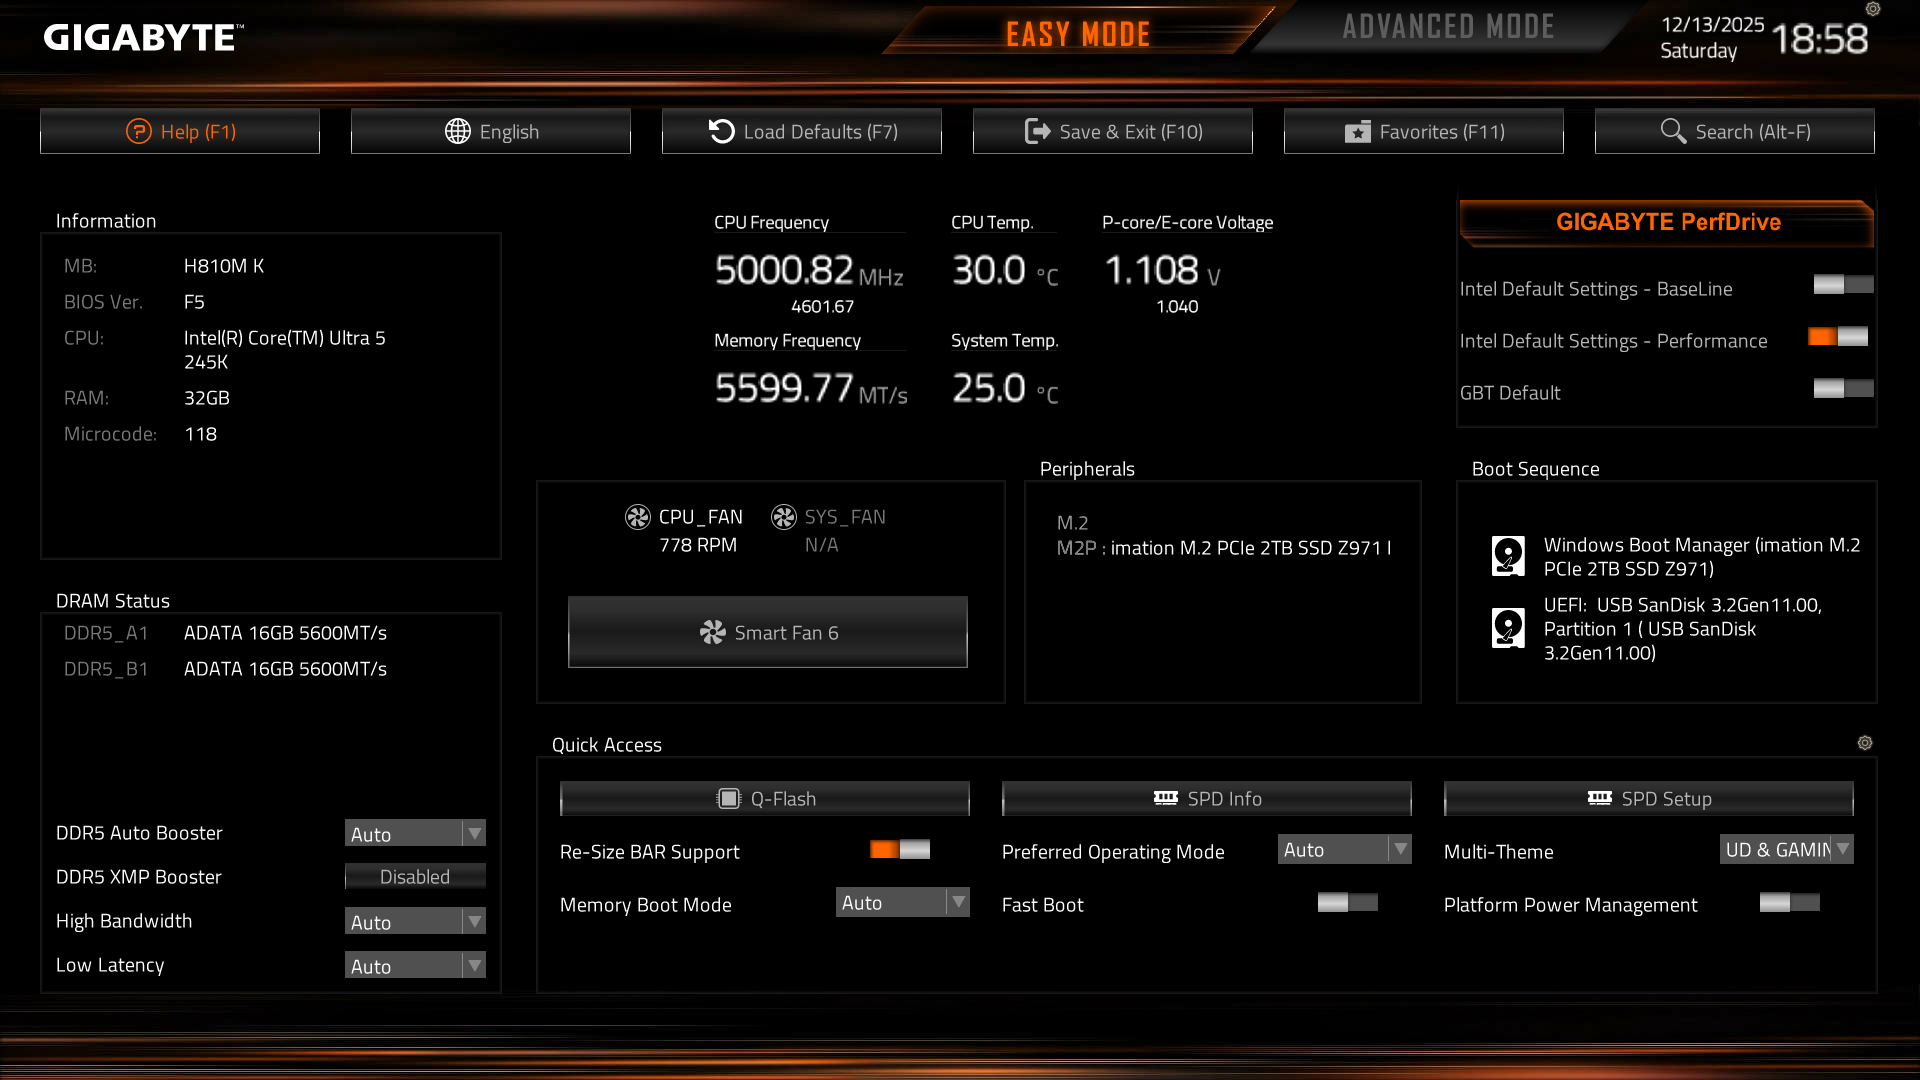Click the Save & Exit icon
Viewport: 1920px width, 1080px height.
point(1037,131)
